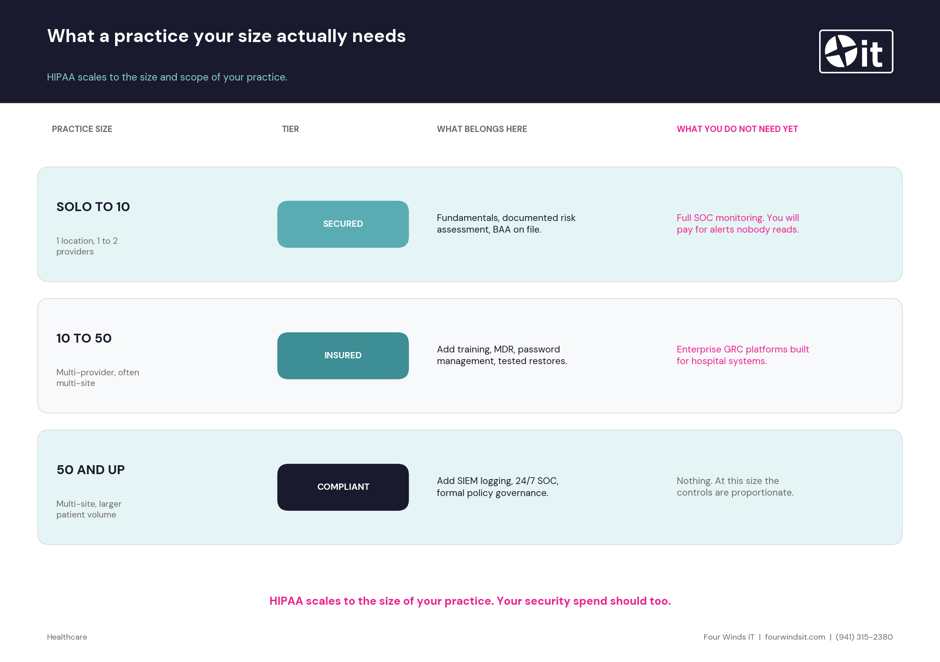Click the Enterprise GRC platforms pink text
Image resolution: width=940 pixels, height=662 pixels.
click(743, 355)
